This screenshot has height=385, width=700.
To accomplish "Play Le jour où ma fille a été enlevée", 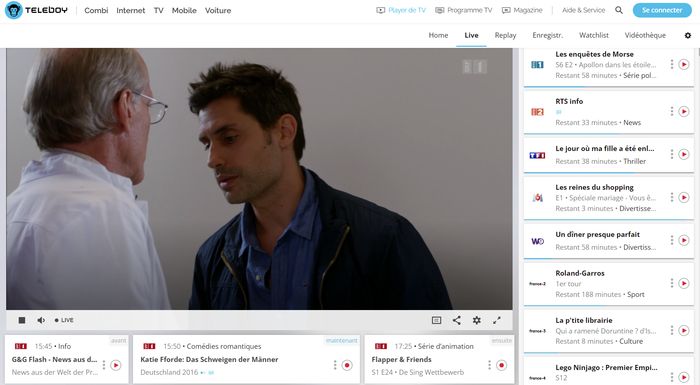I will point(684,154).
